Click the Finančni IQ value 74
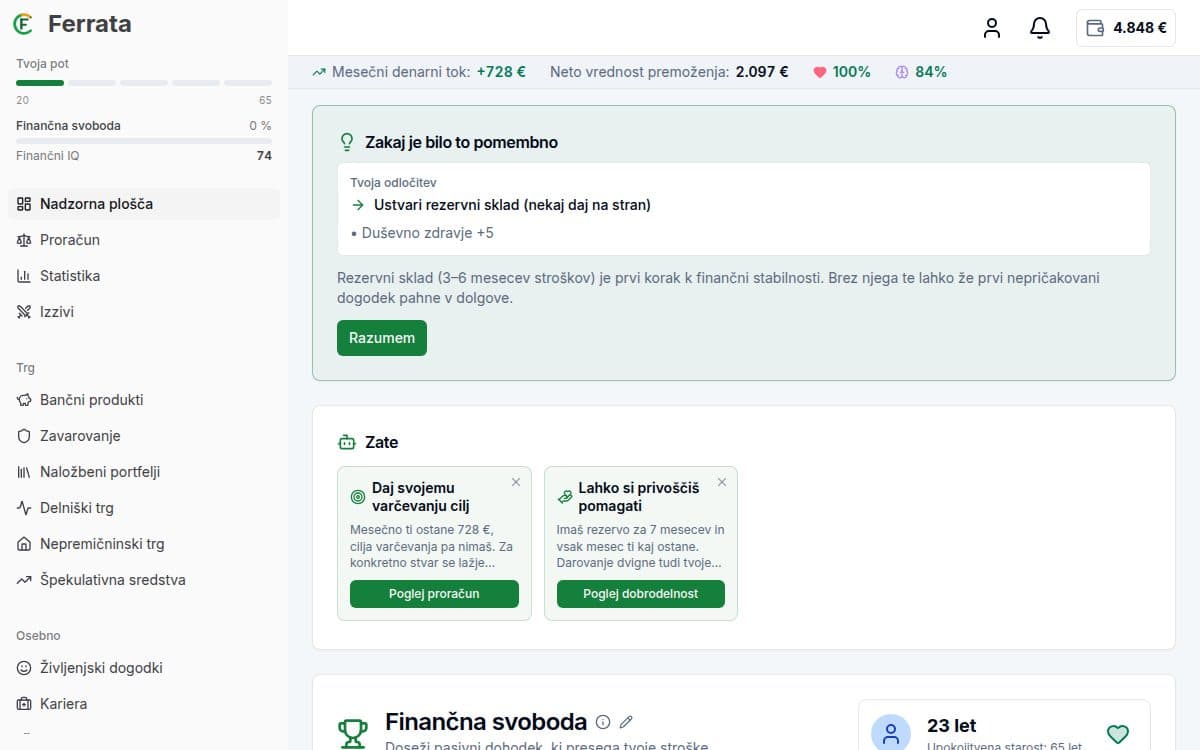 (x=264, y=156)
